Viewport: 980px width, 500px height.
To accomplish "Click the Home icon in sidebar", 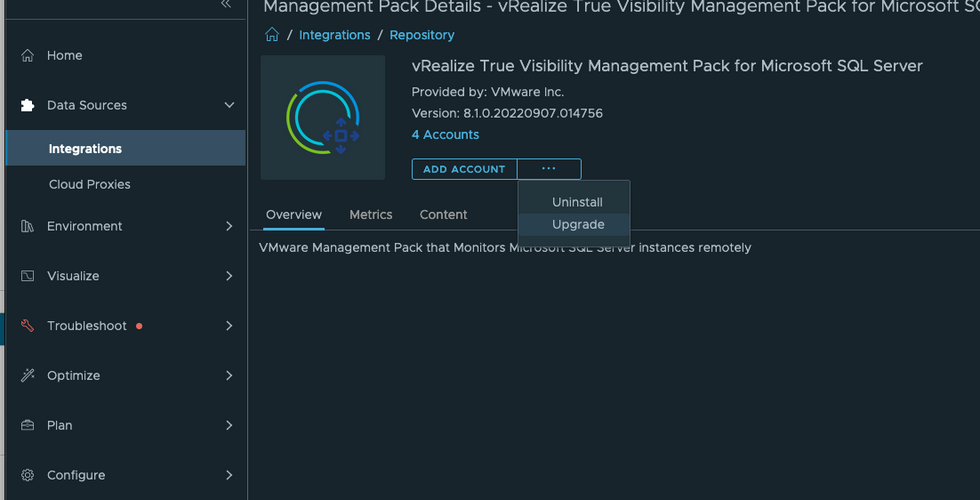I will 28,56.
